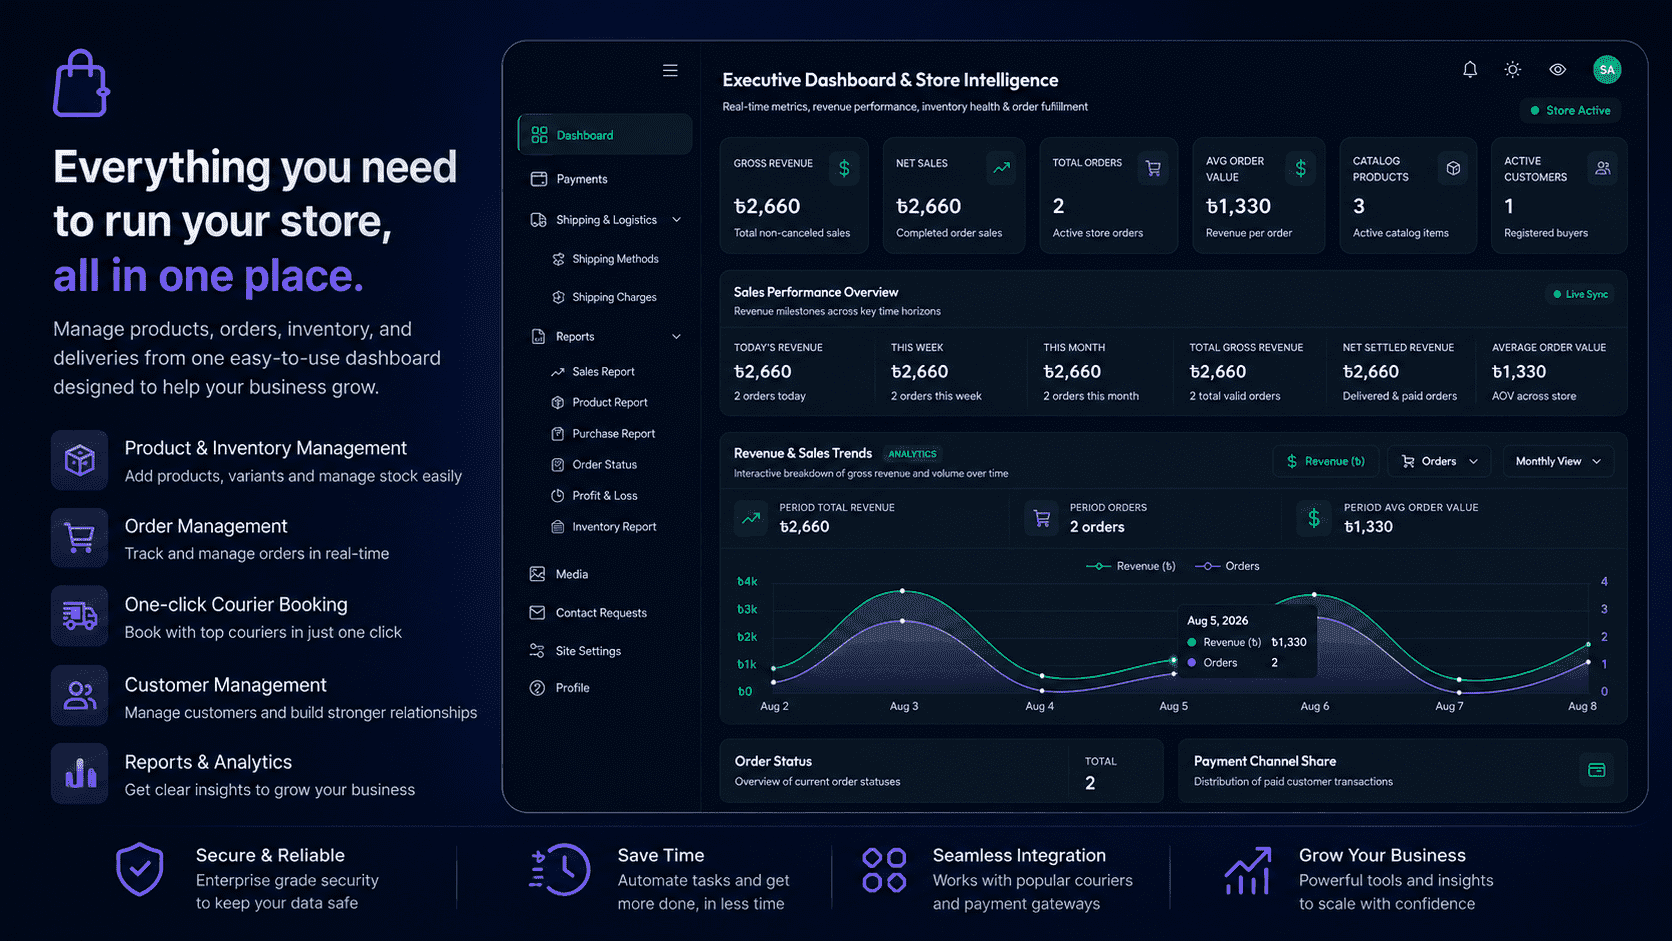Click the Payment Channel Share card icon

click(x=1597, y=770)
